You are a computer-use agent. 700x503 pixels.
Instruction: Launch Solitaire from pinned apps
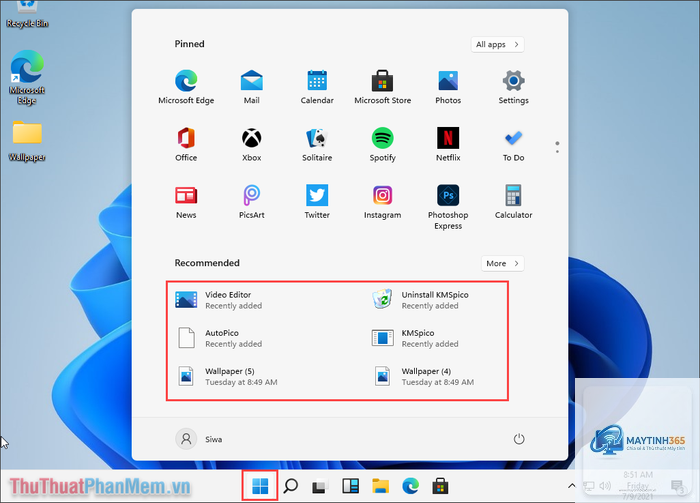tap(317, 144)
